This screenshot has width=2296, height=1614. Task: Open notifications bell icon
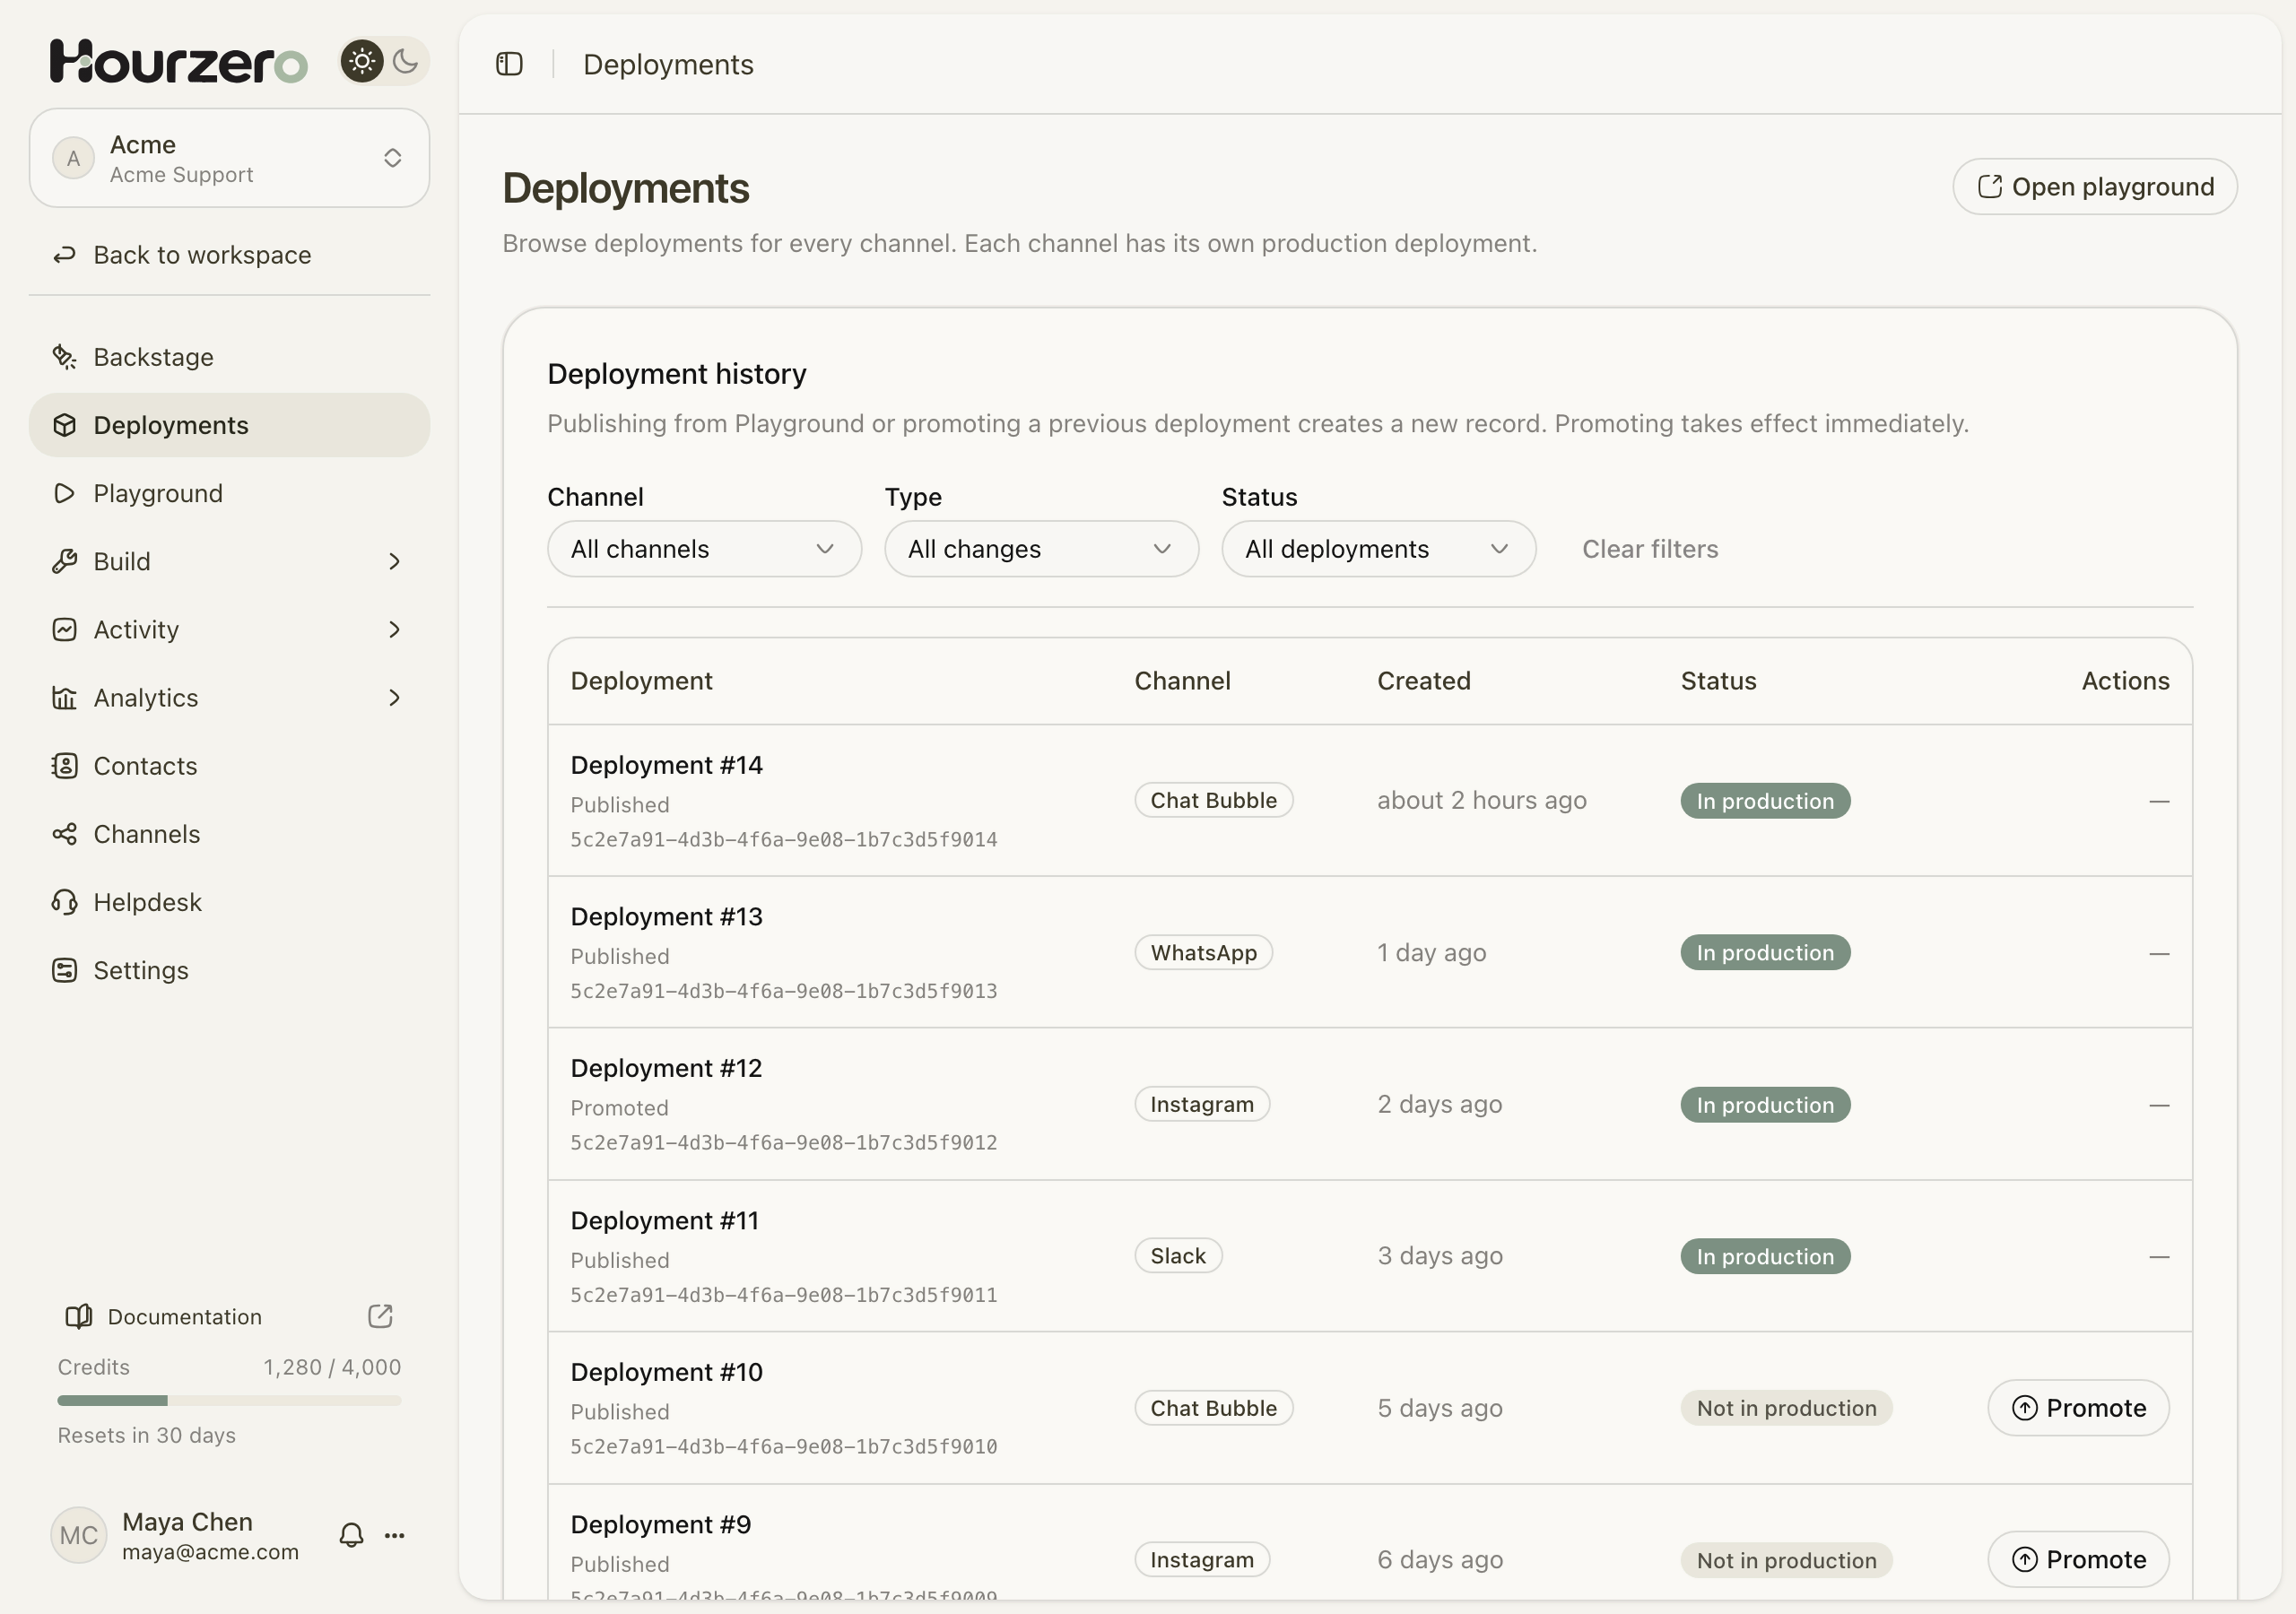(351, 1535)
